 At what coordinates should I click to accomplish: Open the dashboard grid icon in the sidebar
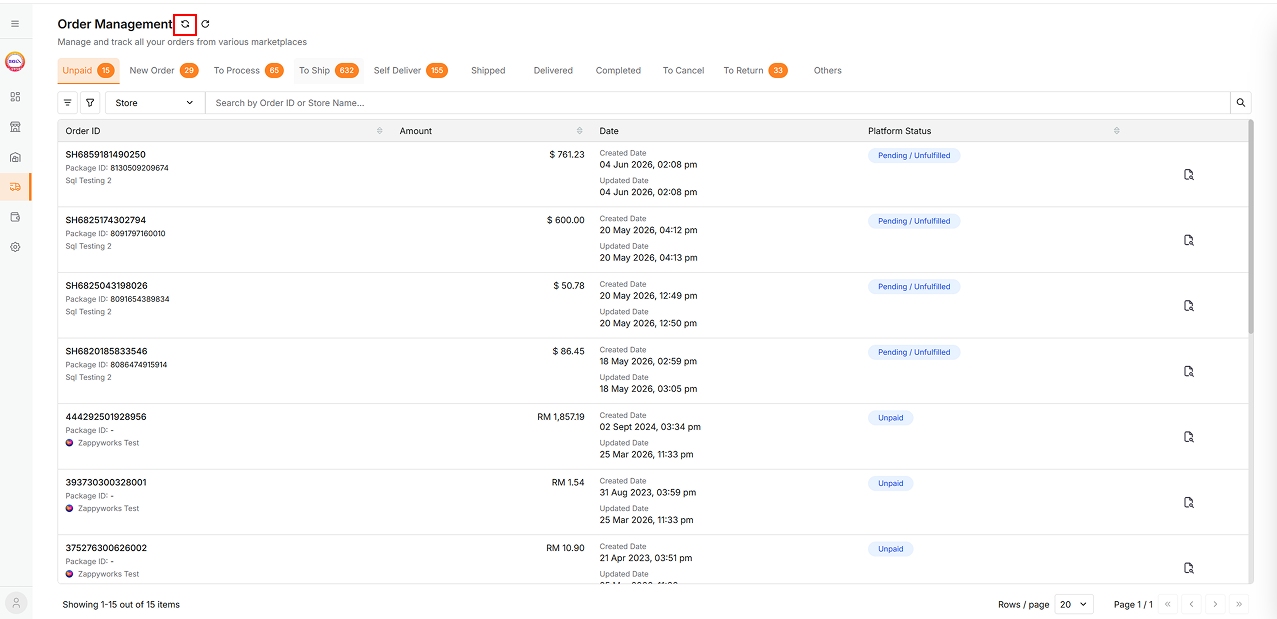point(15,97)
